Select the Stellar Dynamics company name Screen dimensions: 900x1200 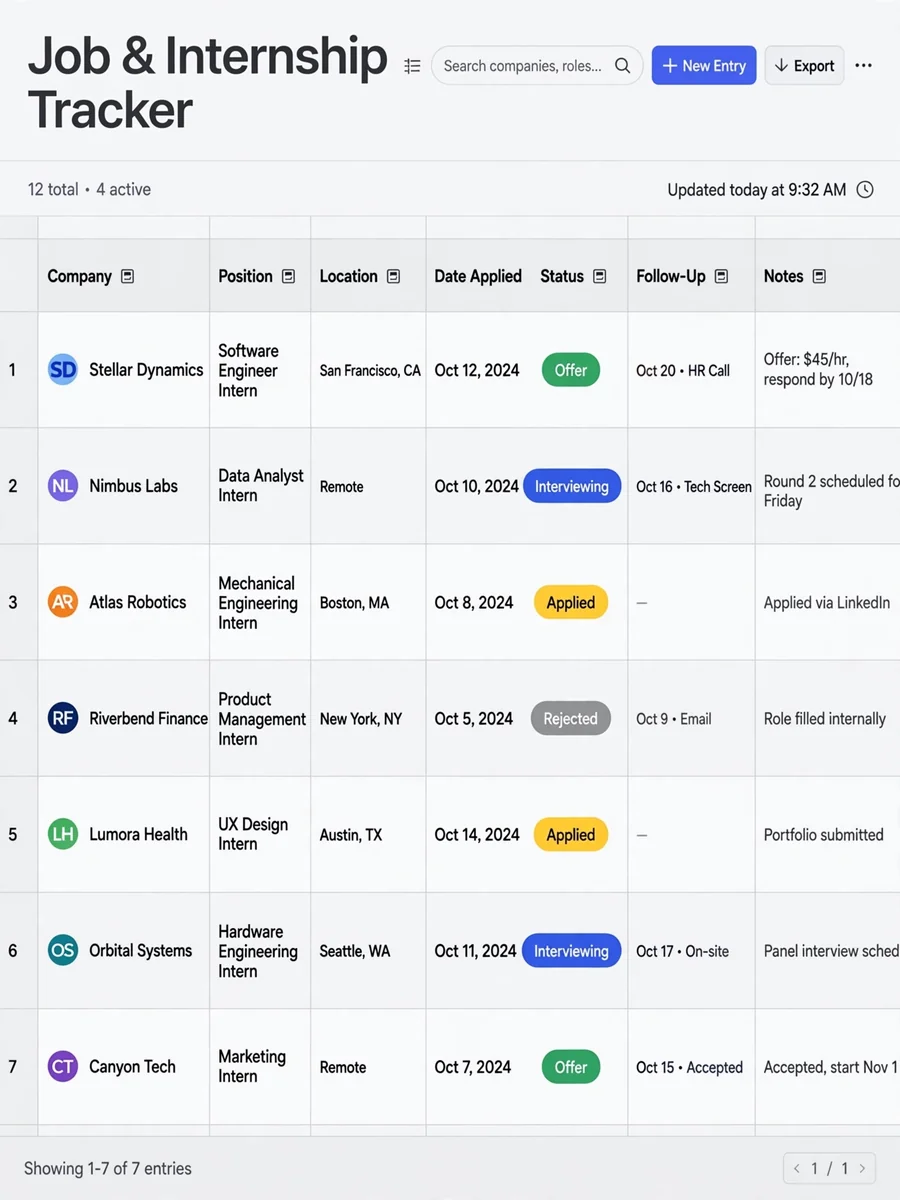[146, 370]
